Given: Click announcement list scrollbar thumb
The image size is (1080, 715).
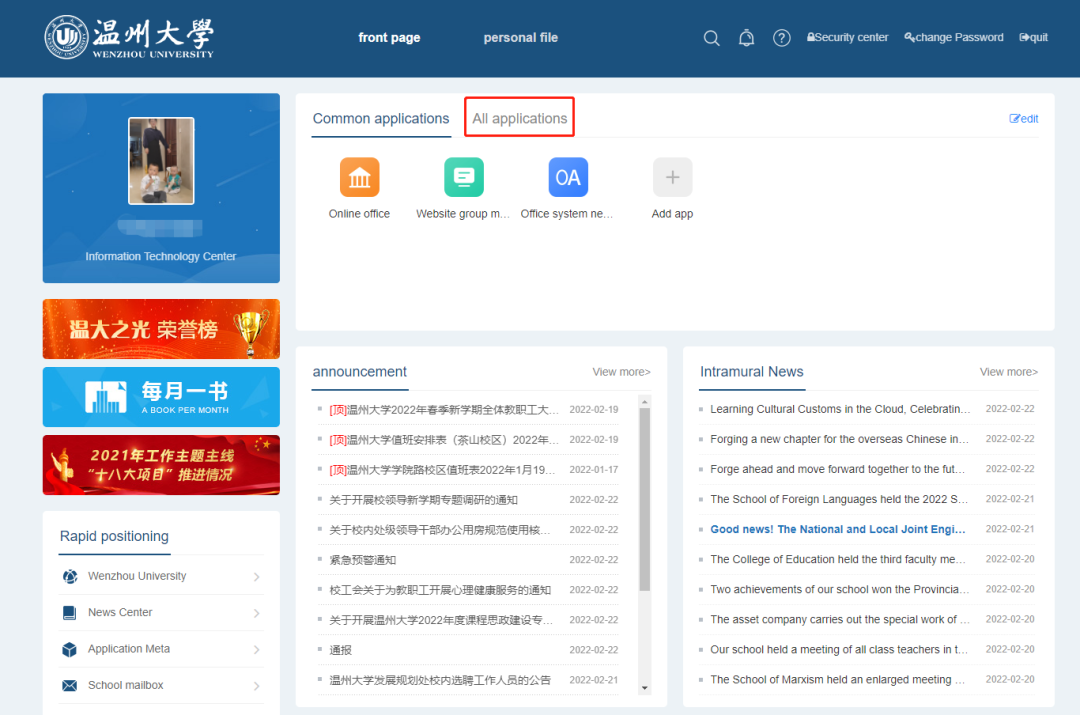Looking at the screenshot, I should coord(645,499).
